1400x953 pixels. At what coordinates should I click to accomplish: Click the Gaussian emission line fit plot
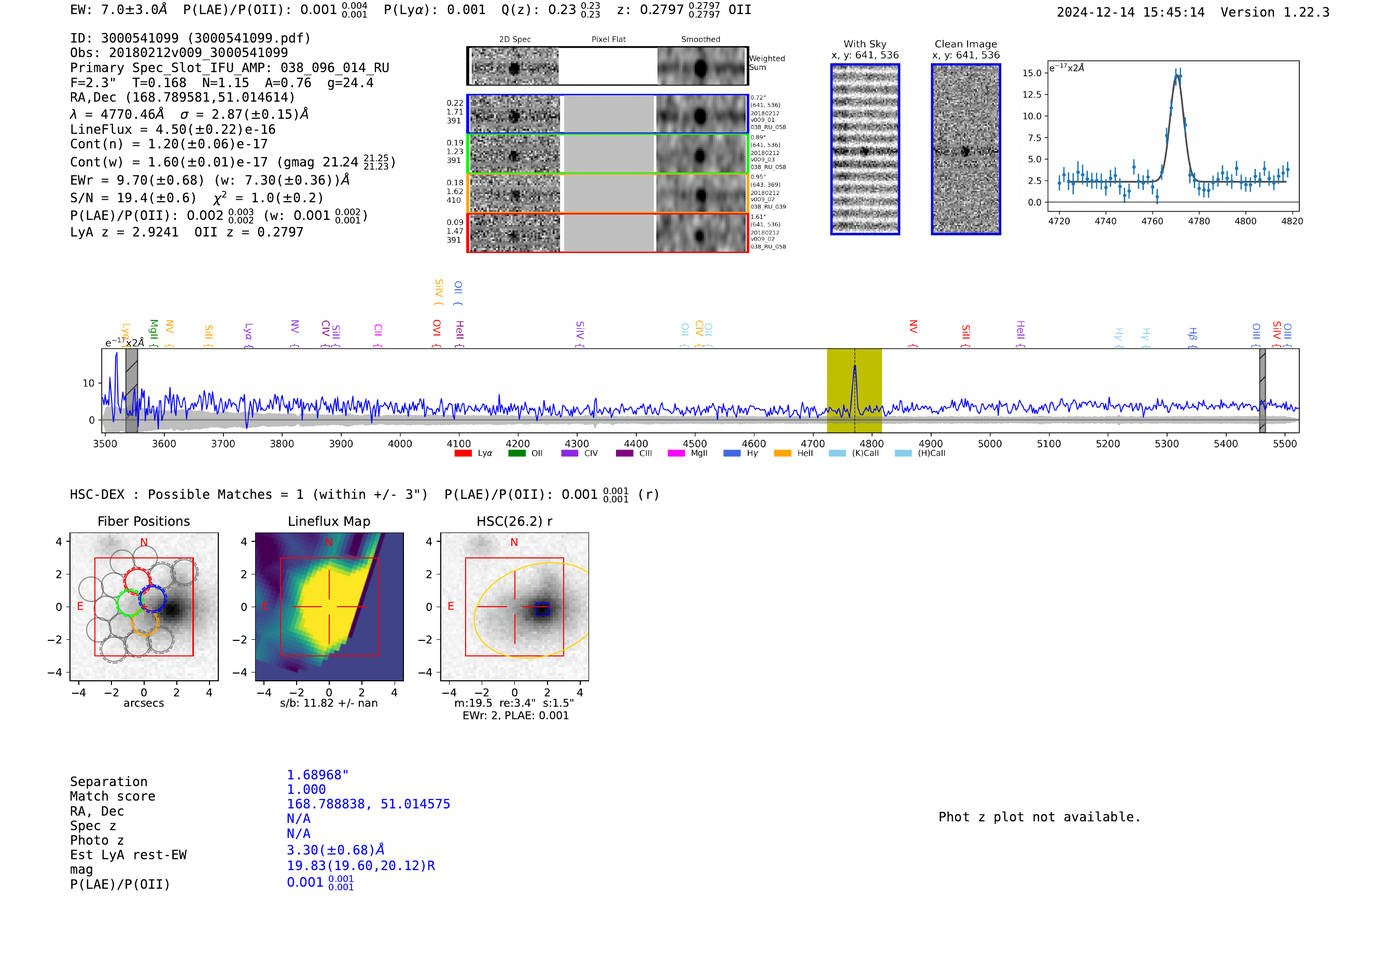1172,136
